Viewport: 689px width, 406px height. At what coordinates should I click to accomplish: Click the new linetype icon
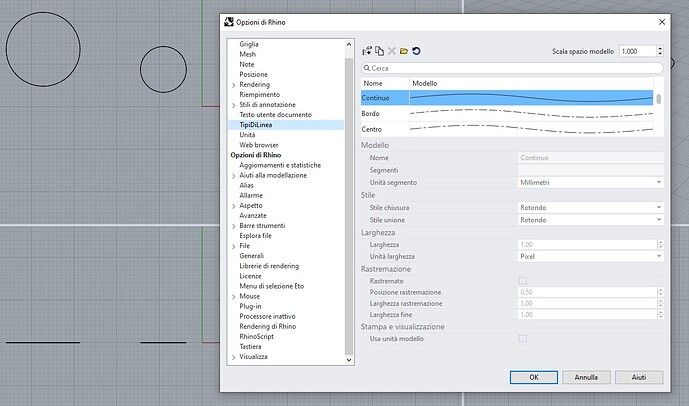coord(367,51)
